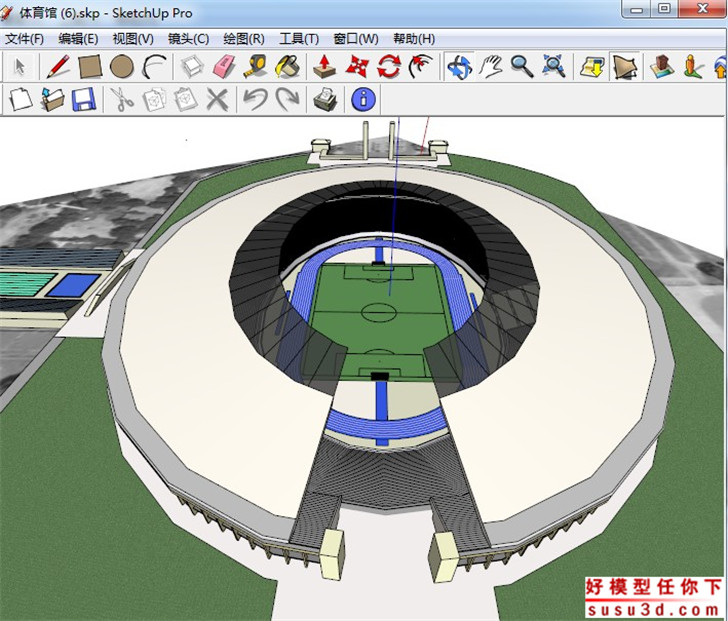Select the pink Eraser tool
Screen dimensions: 728x621
point(224,66)
